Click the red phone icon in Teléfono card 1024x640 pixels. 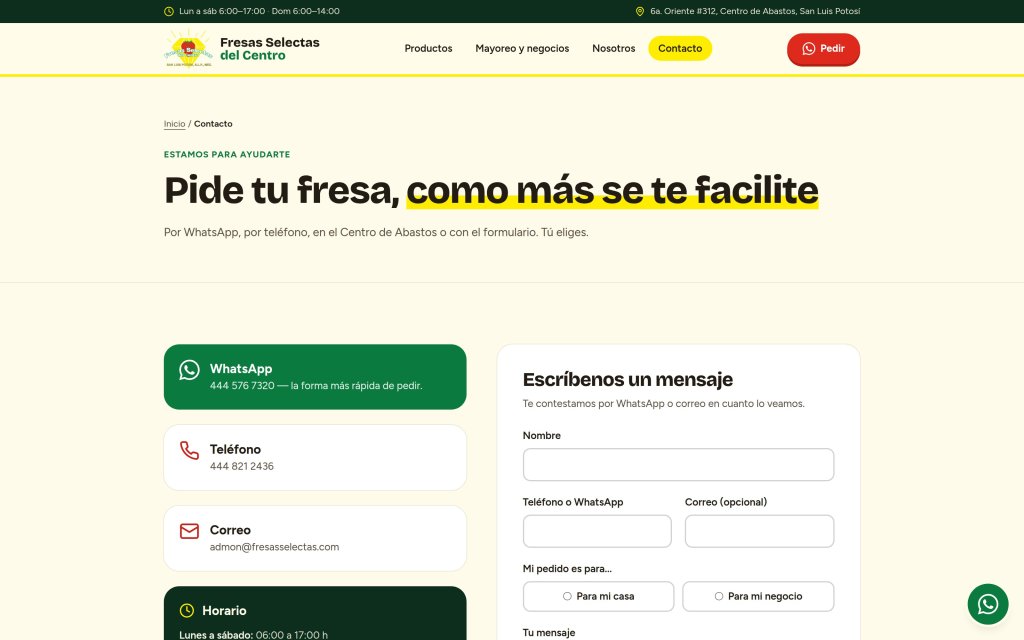[189, 451]
